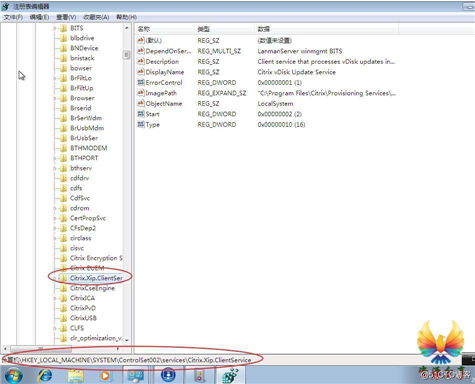475x384 pixels.
Task: Click the tree horizontal scrollbar right arrow
Action: tap(118, 349)
